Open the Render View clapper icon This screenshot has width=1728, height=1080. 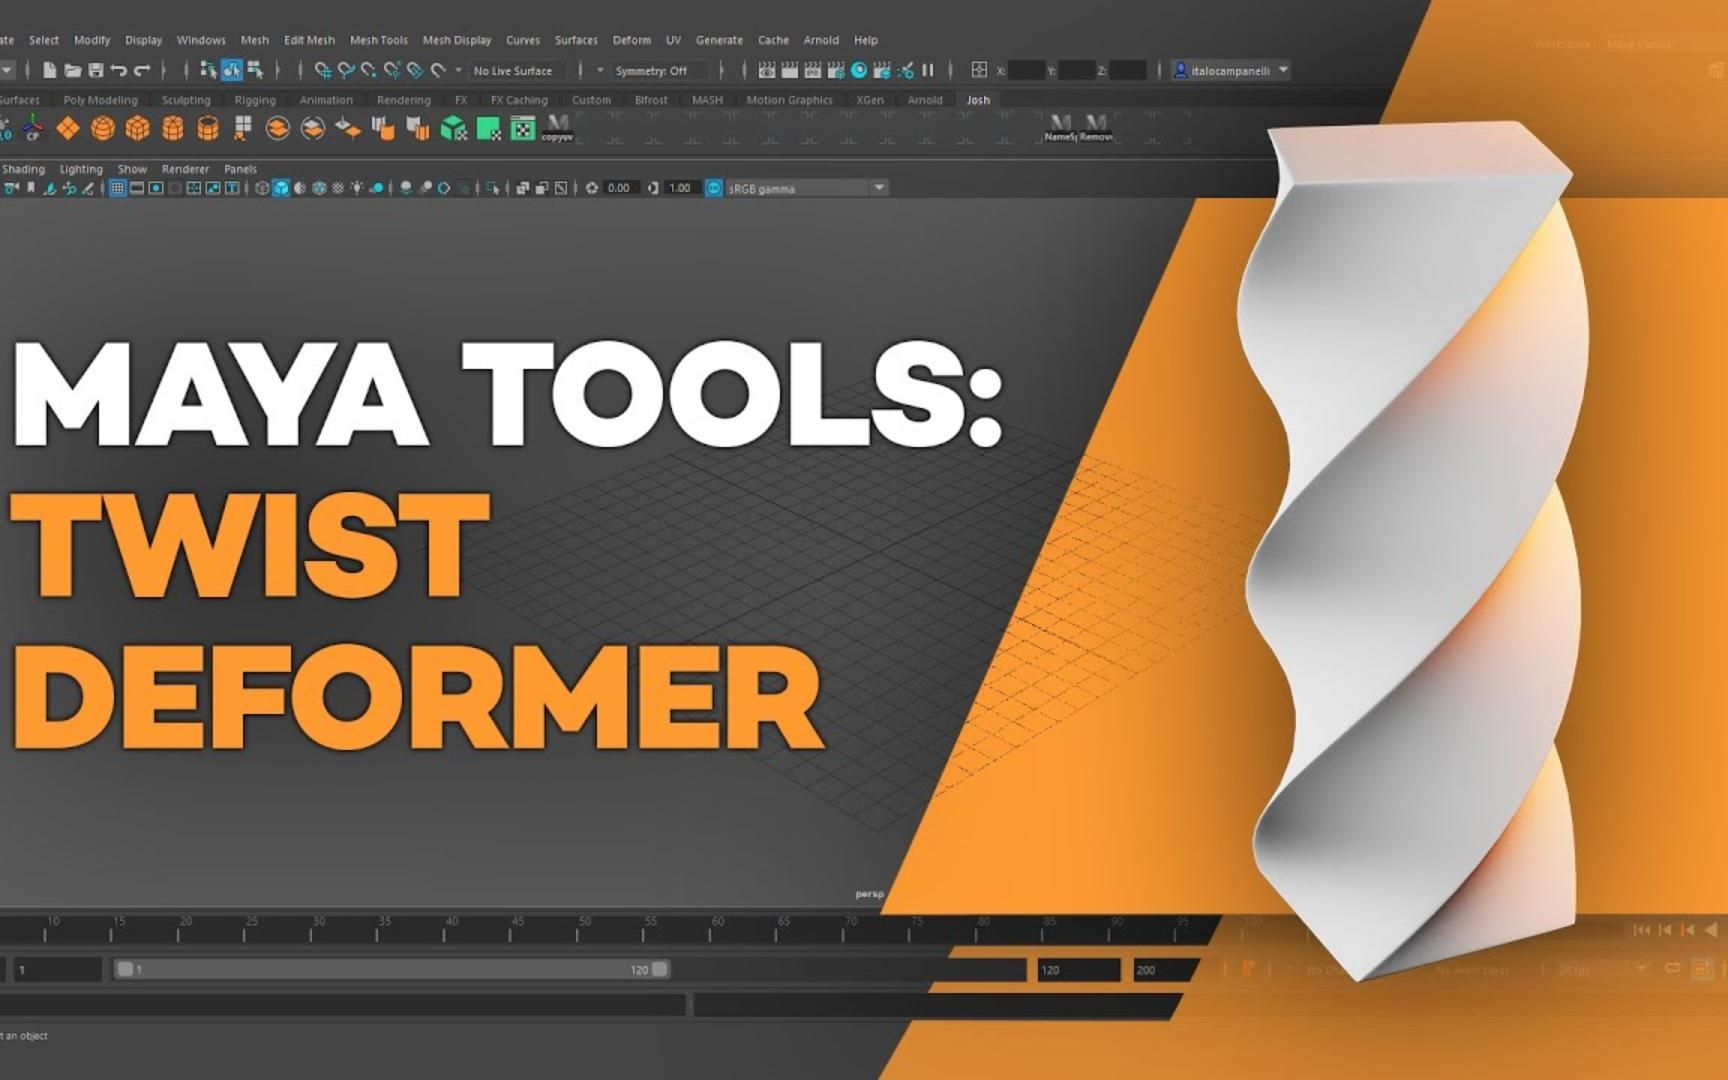[x=767, y=70]
